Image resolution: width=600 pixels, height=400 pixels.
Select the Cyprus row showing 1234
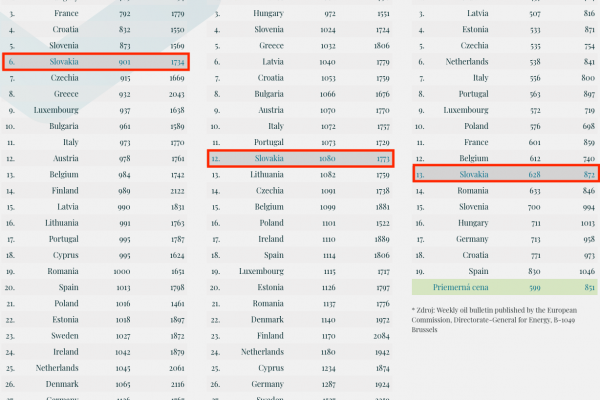pyautogui.click(x=300, y=367)
